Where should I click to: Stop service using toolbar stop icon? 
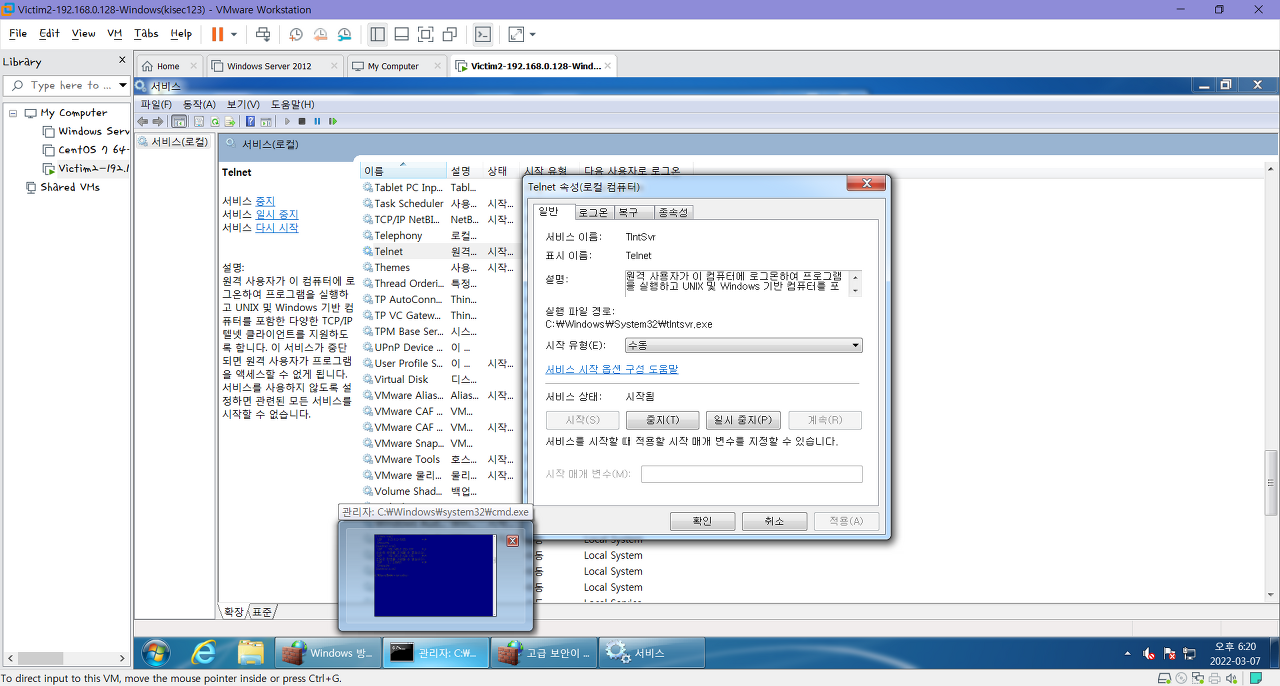coord(302,121)
